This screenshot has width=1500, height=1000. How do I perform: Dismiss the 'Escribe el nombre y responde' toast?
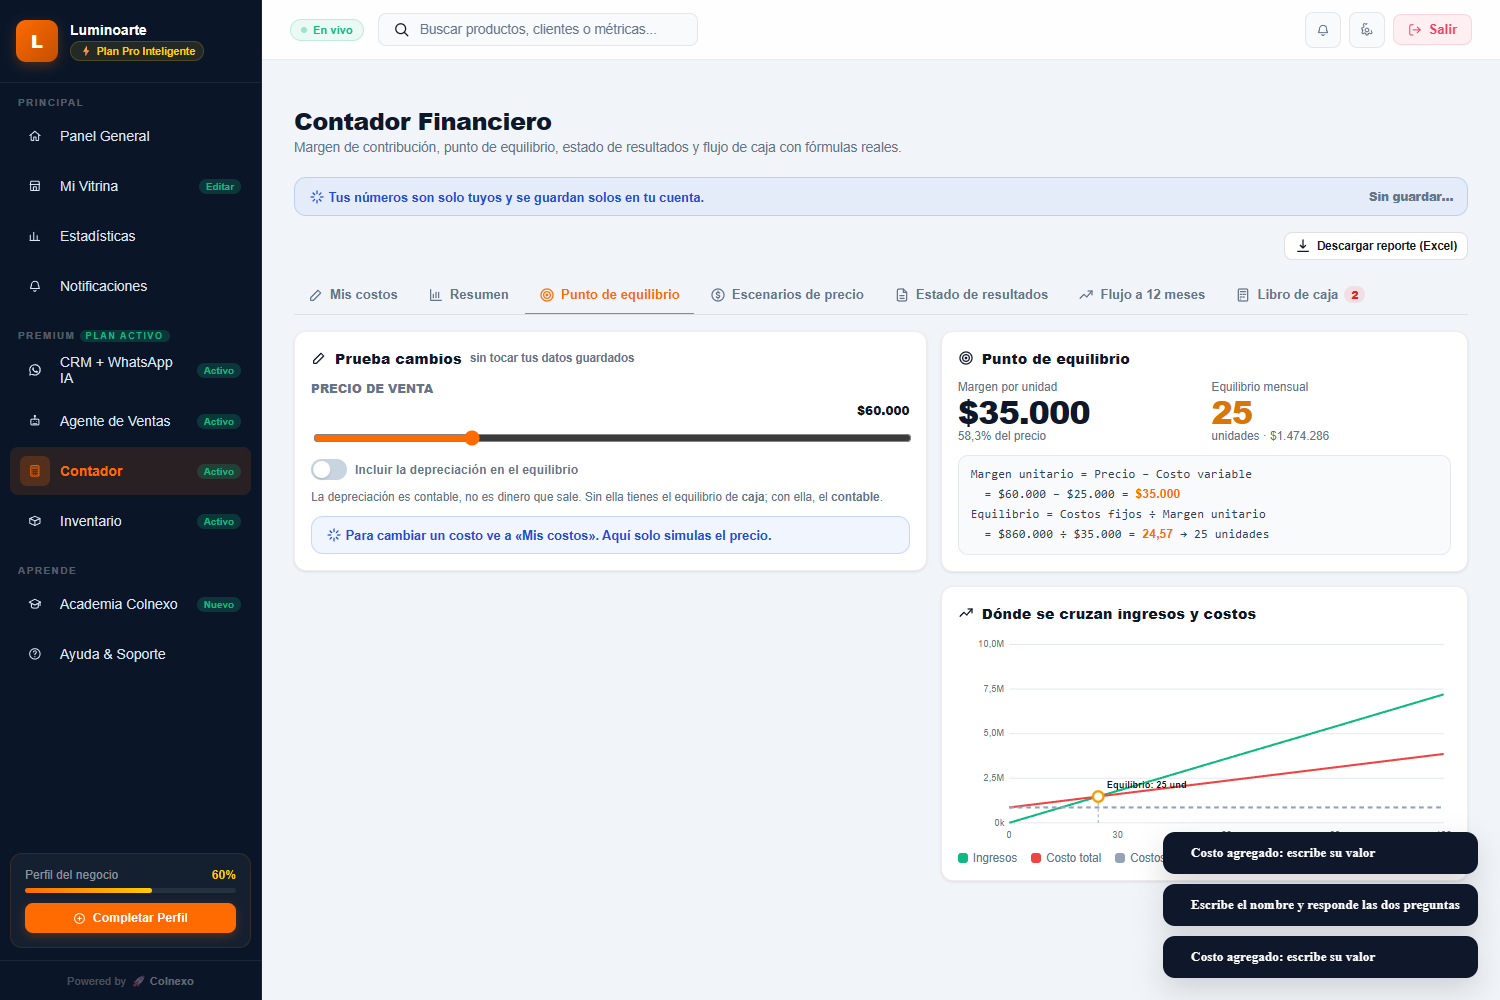point(1320,905)
